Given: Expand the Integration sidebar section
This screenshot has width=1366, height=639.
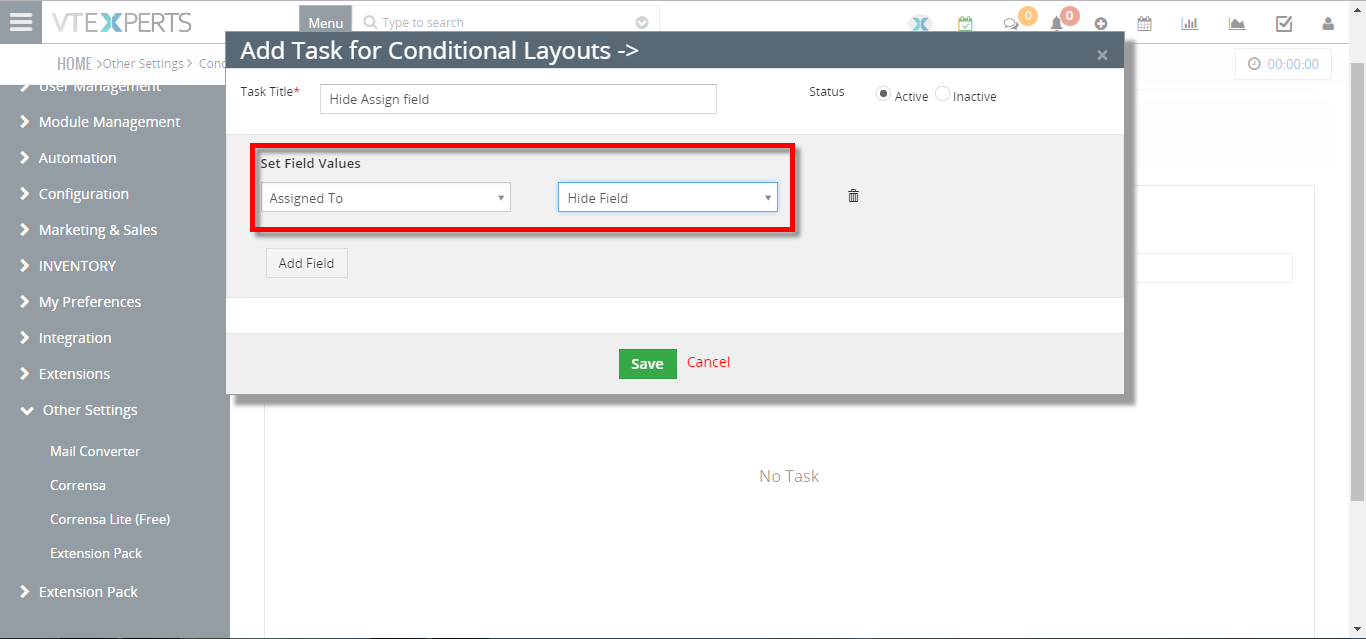Looking at the screenshot, I should 65,338.
